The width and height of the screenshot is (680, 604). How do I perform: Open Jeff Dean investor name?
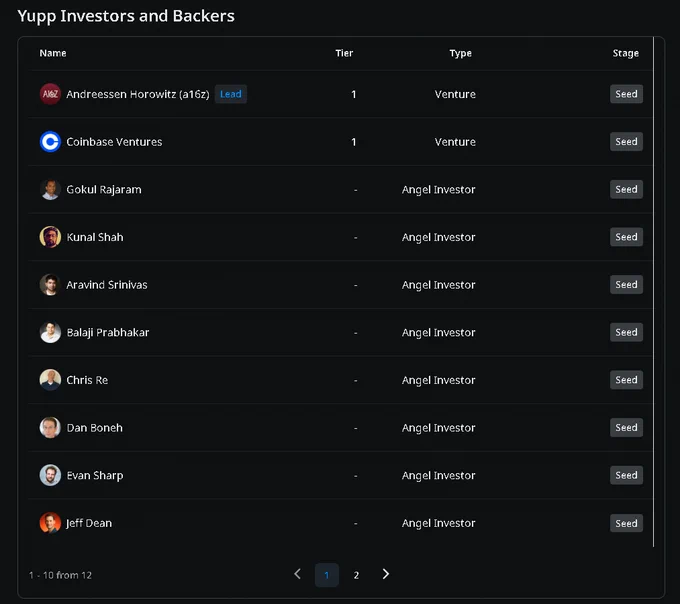pyautogui.click(x=89, y=523)
